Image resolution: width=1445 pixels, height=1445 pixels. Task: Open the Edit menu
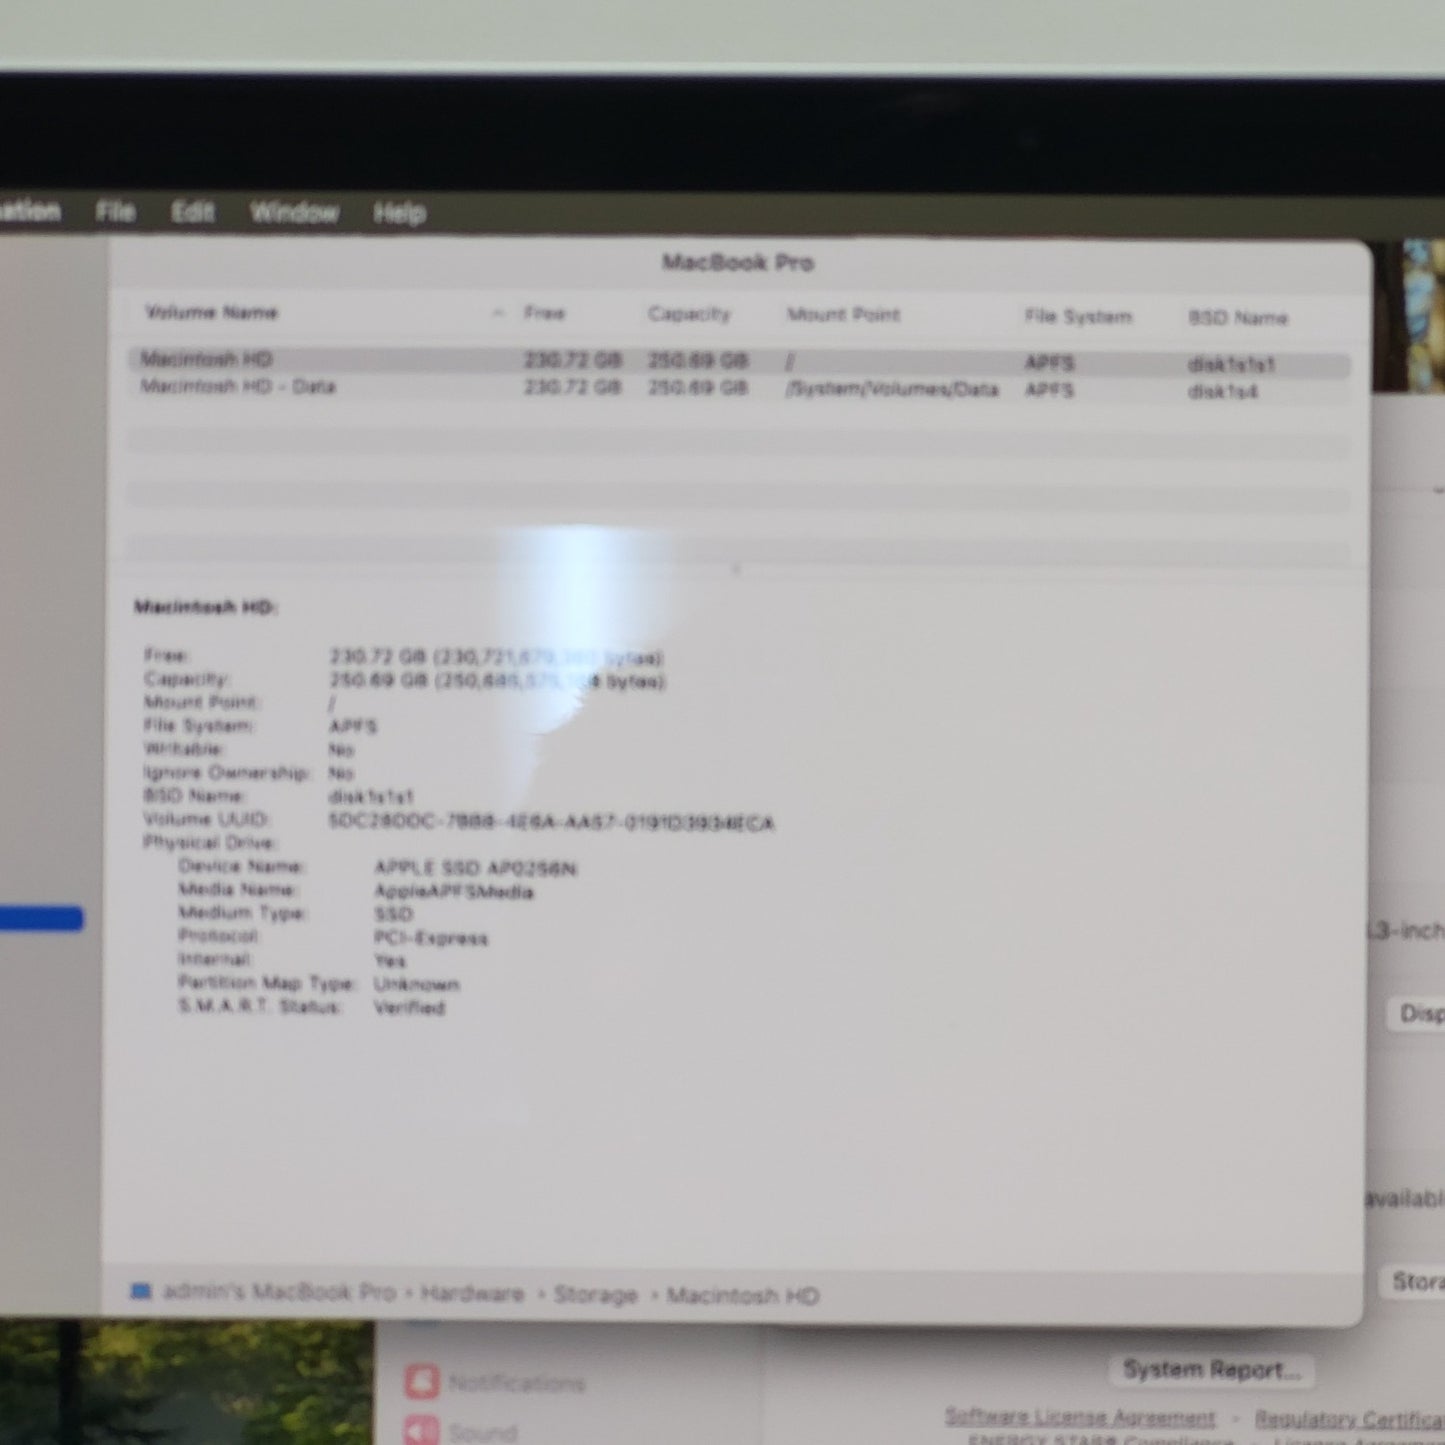(x=192, y=212)
